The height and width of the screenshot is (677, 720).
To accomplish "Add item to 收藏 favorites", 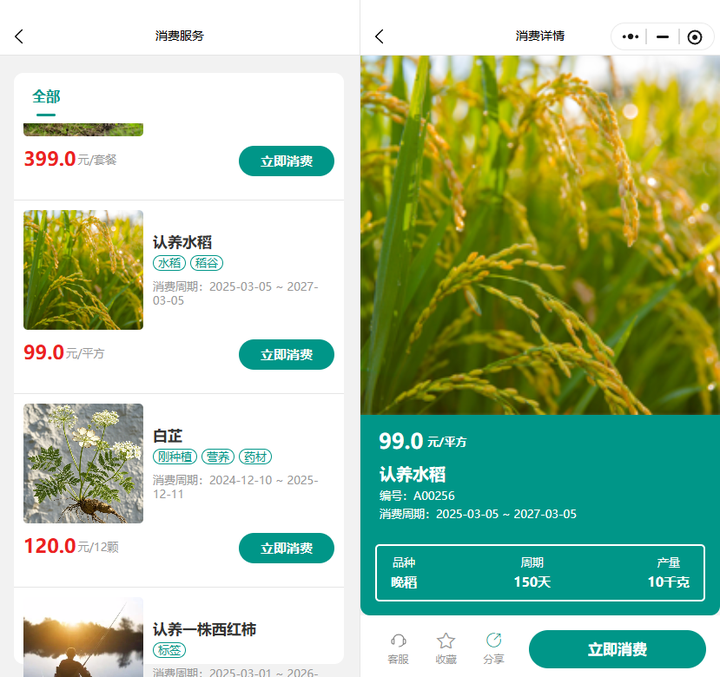I will pyautogui.click(x=446, y=647).
